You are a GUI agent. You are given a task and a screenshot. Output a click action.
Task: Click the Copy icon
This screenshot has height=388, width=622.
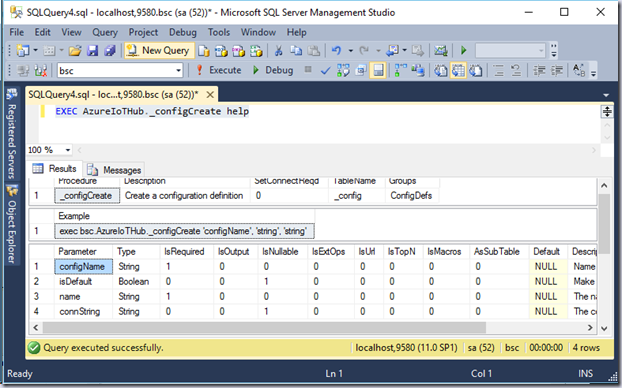click(296, 51)
